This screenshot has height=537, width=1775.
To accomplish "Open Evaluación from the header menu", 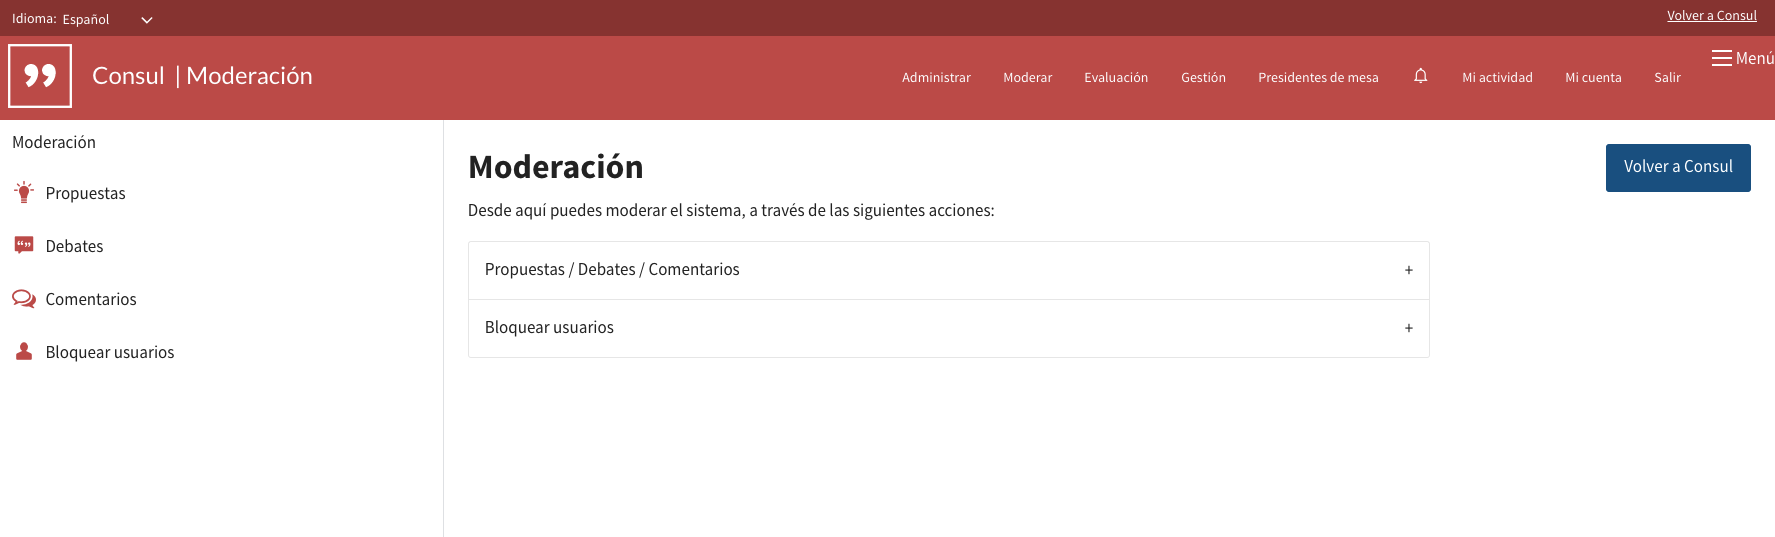I will [1116, 77].
